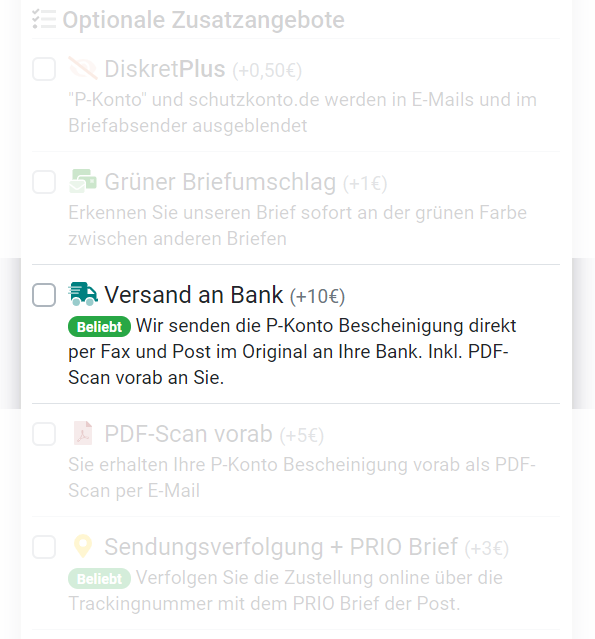Click the crossed-out eye DiskretPlus icon
Image resolution: width=595 pixels, height=639 pixels.
pyautogui.click(x=83, y=68)
